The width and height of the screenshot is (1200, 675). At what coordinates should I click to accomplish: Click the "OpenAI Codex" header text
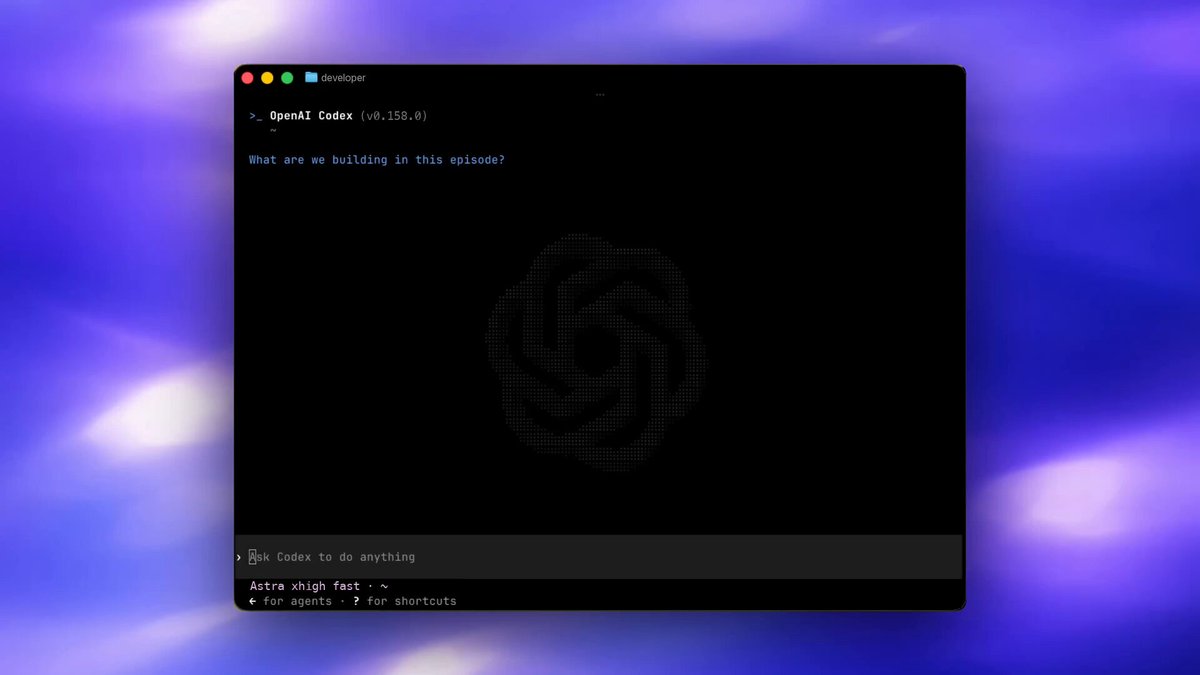pos(311,116)
